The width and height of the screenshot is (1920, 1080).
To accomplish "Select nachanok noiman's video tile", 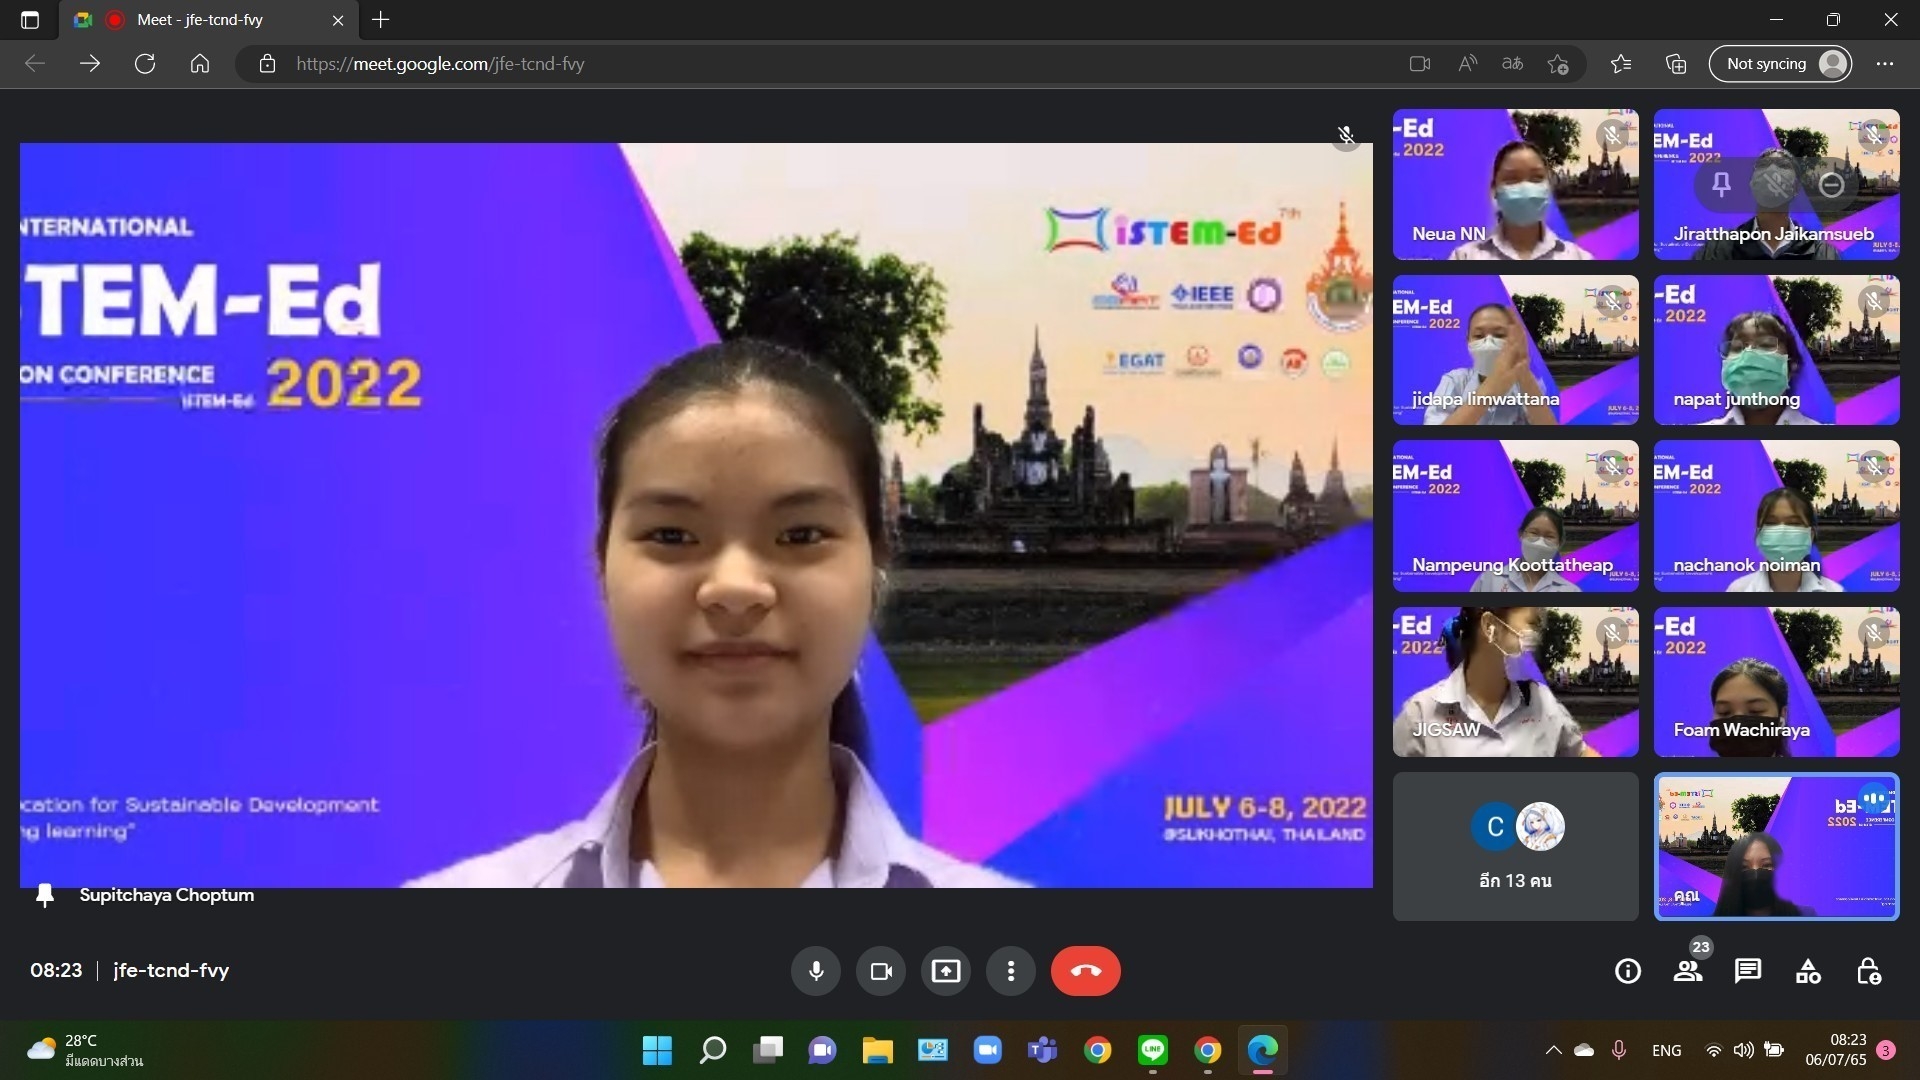I will tap(1777, 516).
